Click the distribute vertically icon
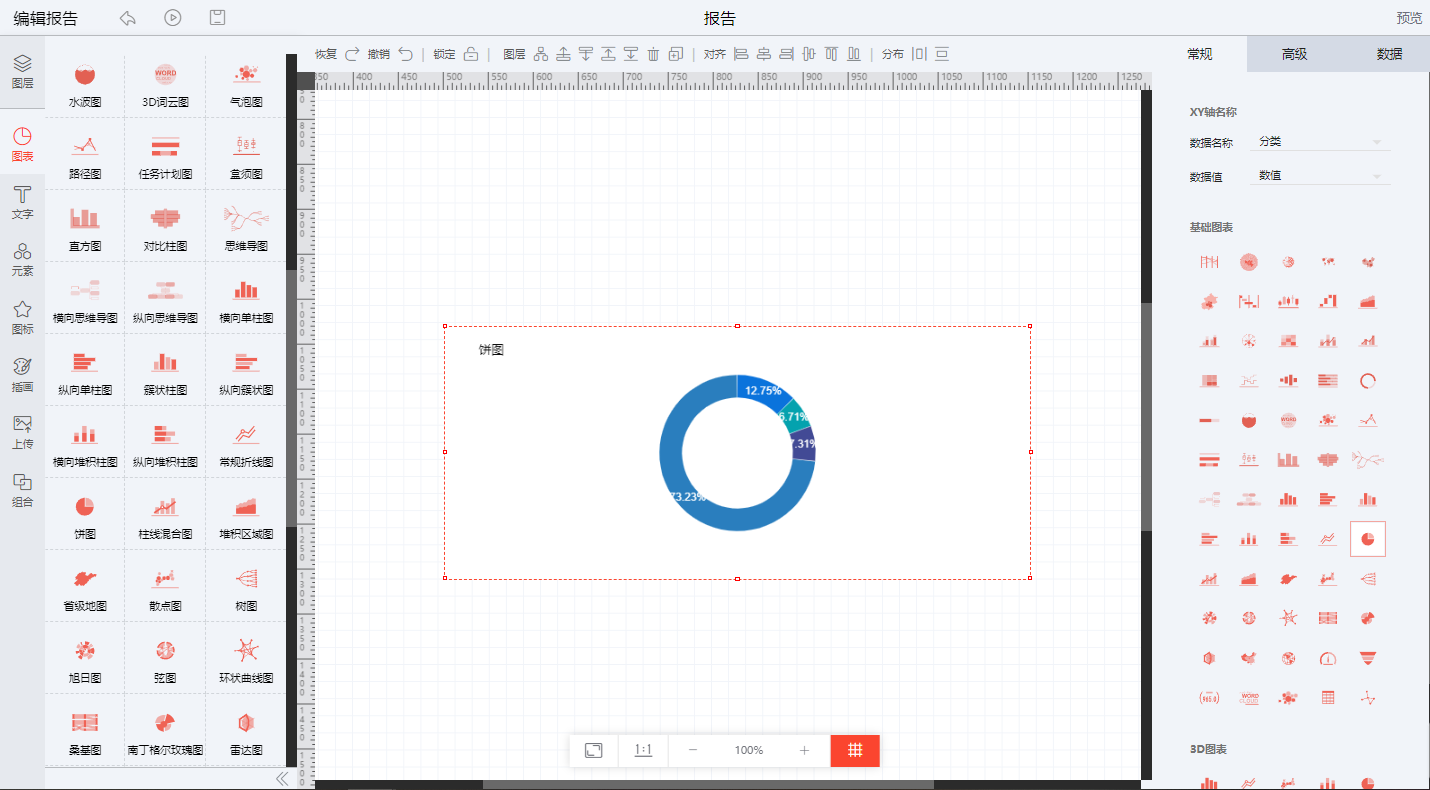This screenshot has width=1430, height=790. [942, 54]
